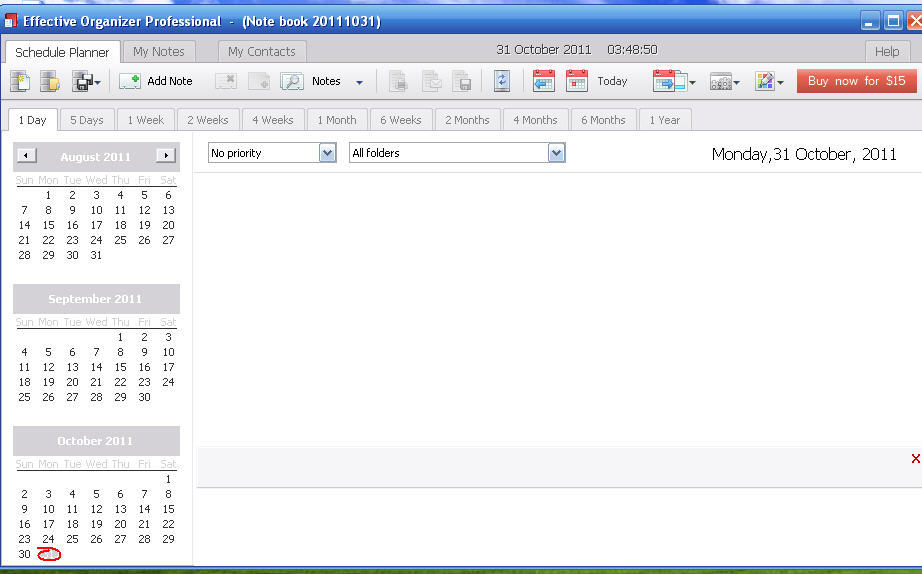The width and height of the screenshot is (922, 574).
Task: Click the Monday,31 October, 2011 heading
Action: tap(804, 154)
